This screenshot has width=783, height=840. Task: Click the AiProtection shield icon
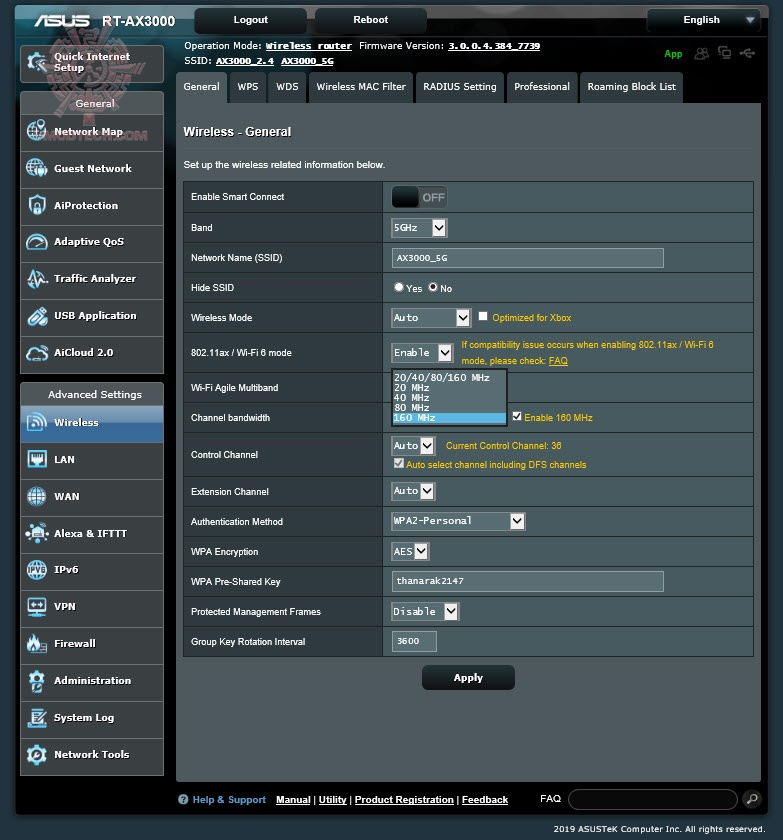click(x=37, y=205)
